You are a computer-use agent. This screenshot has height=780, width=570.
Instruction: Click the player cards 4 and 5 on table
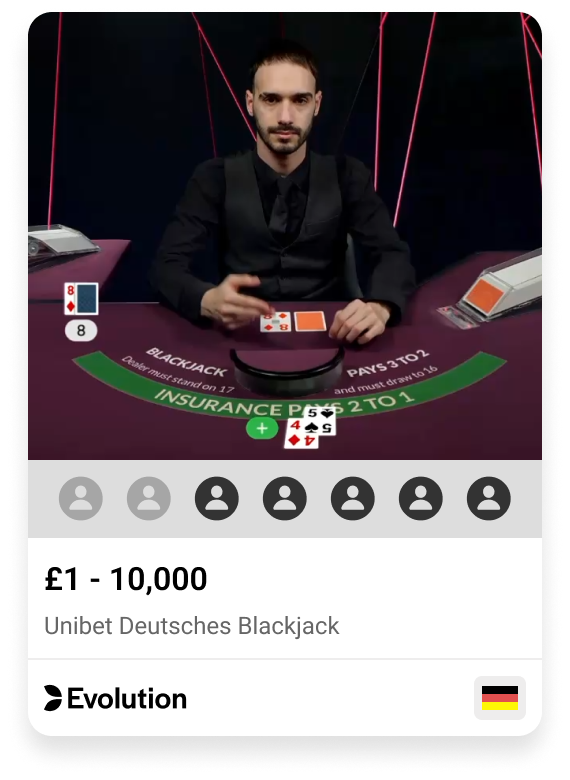[310, 427]
